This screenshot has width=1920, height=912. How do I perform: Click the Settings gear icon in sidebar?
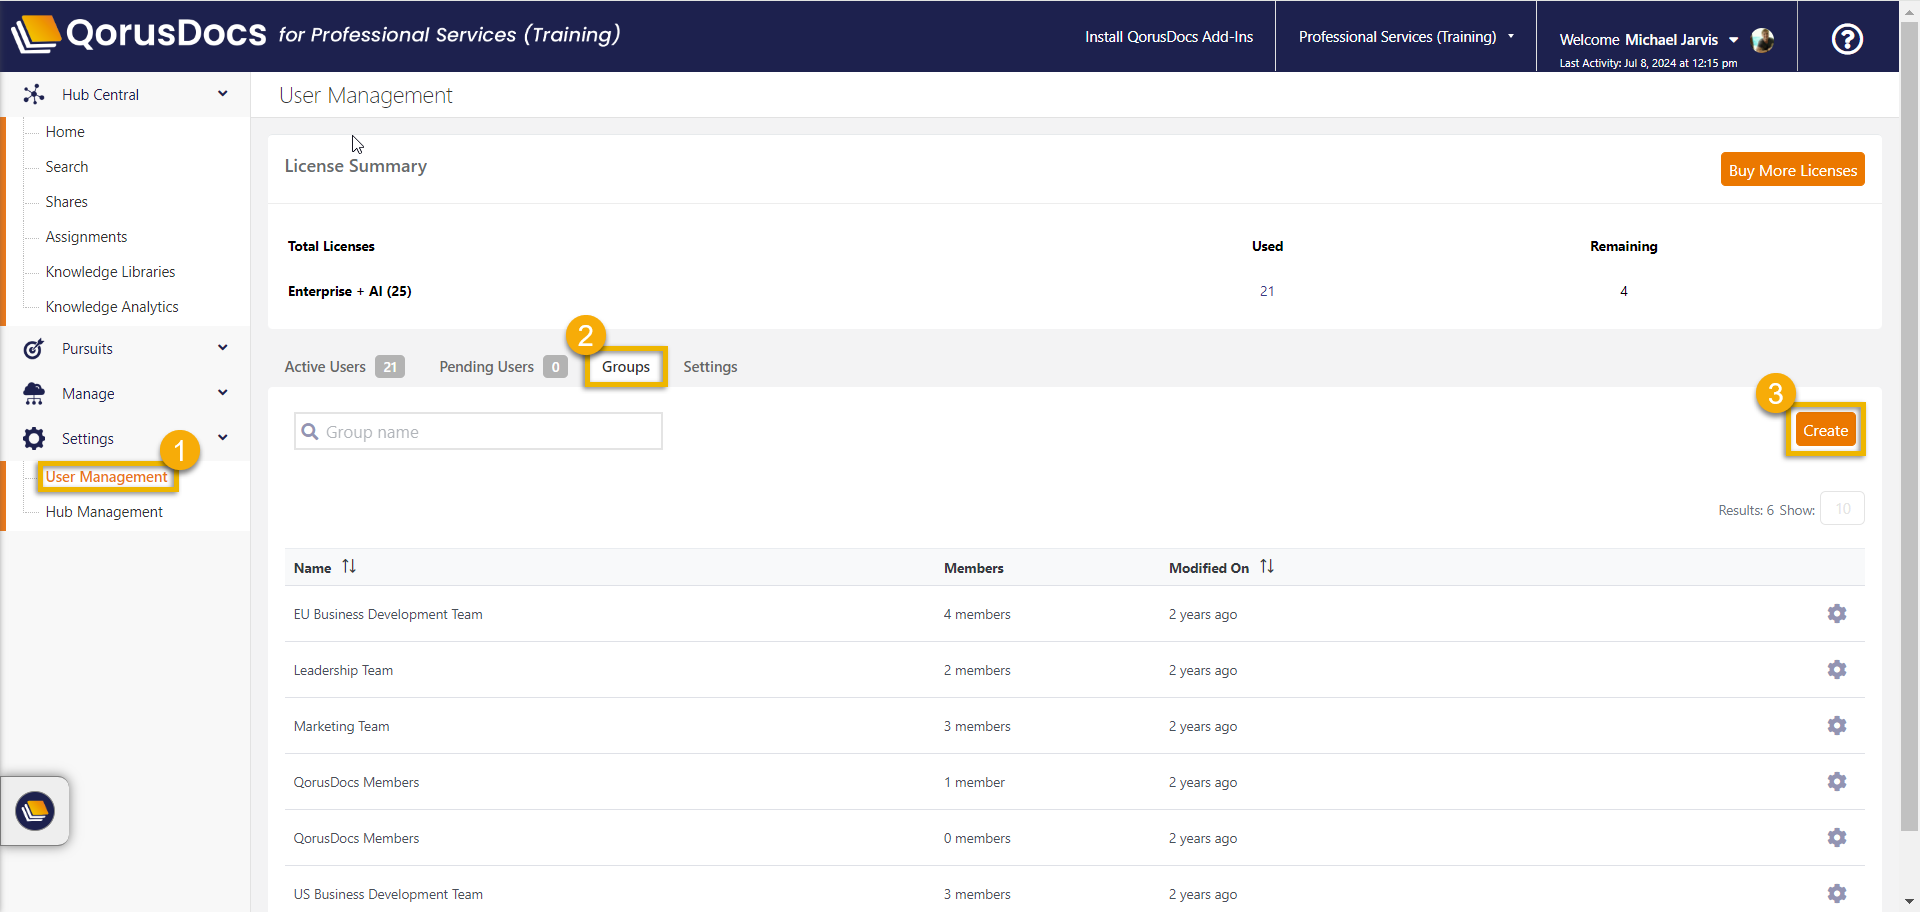point(34,439)
